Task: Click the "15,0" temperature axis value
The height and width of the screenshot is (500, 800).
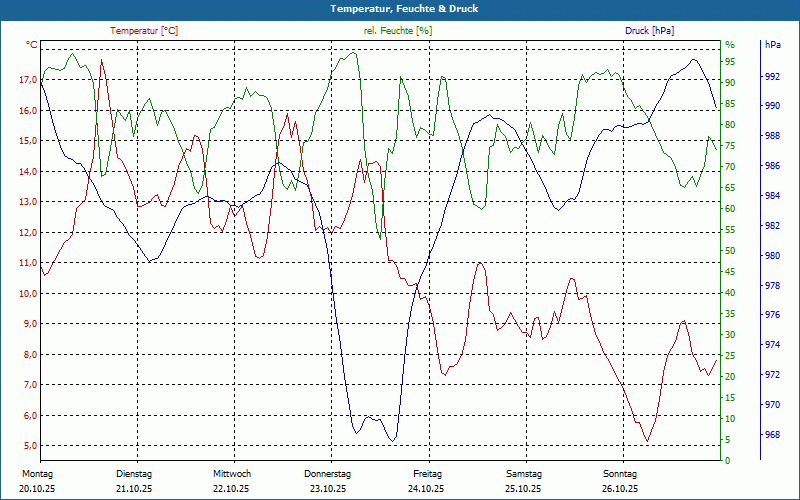Action: click(28, 141)
